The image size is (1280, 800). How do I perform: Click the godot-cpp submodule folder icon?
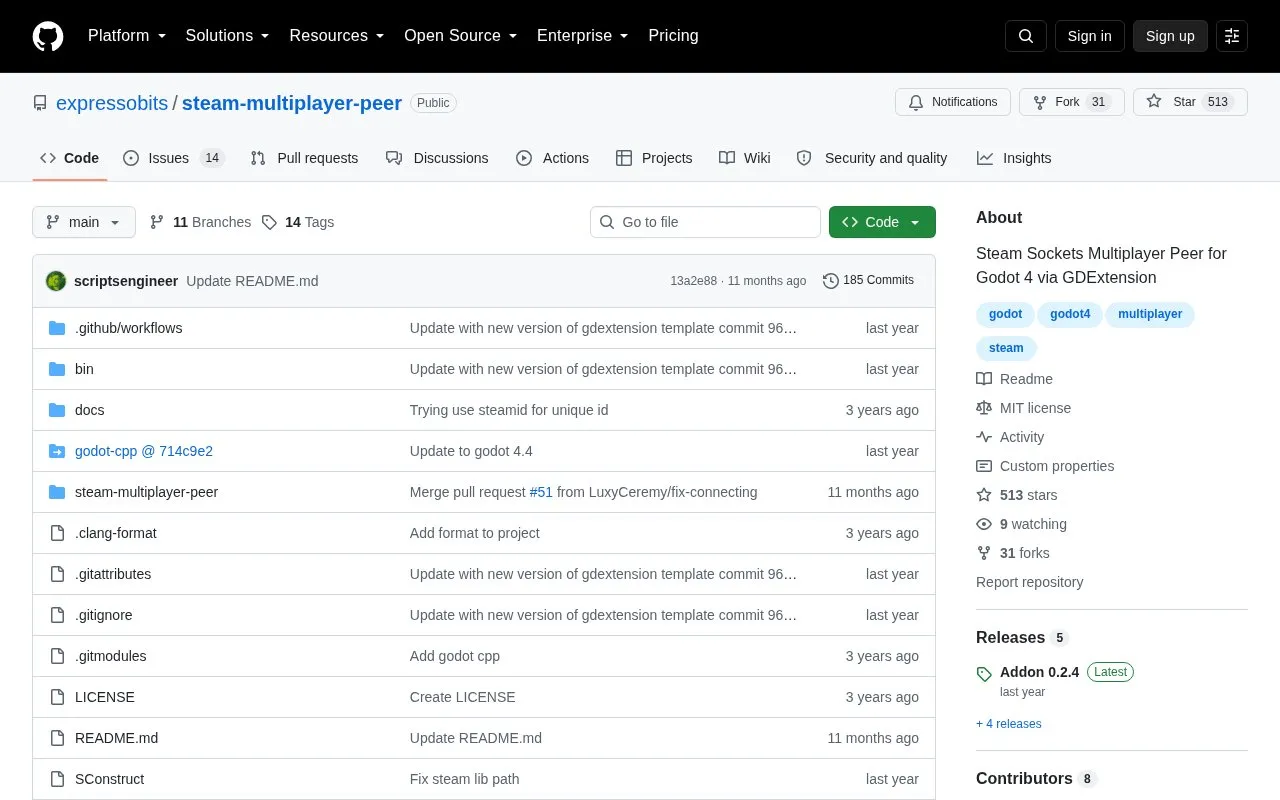point(57,451)
